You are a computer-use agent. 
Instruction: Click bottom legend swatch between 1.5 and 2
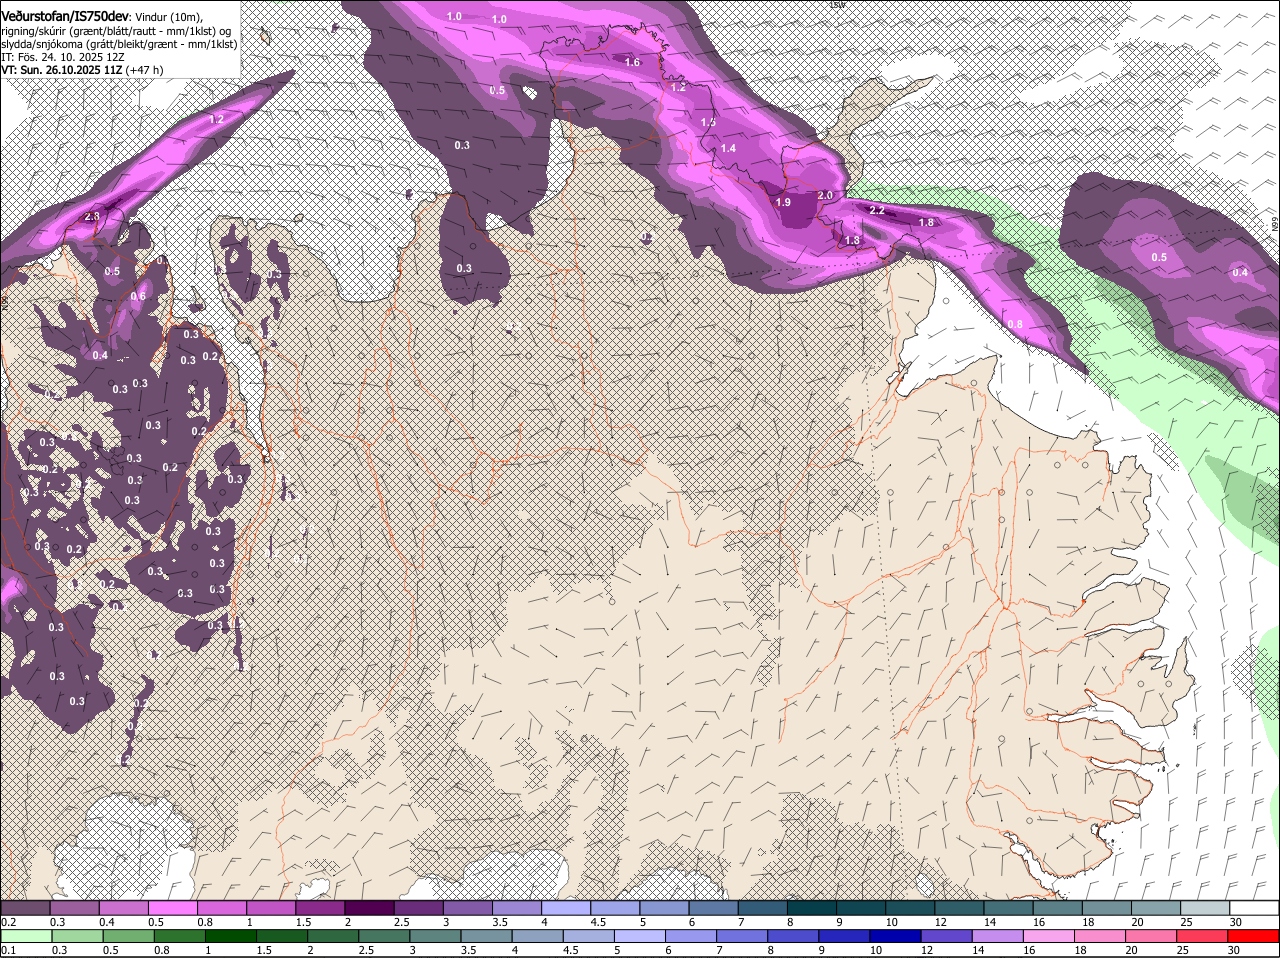pyautogui.click(x=281, y=937)
